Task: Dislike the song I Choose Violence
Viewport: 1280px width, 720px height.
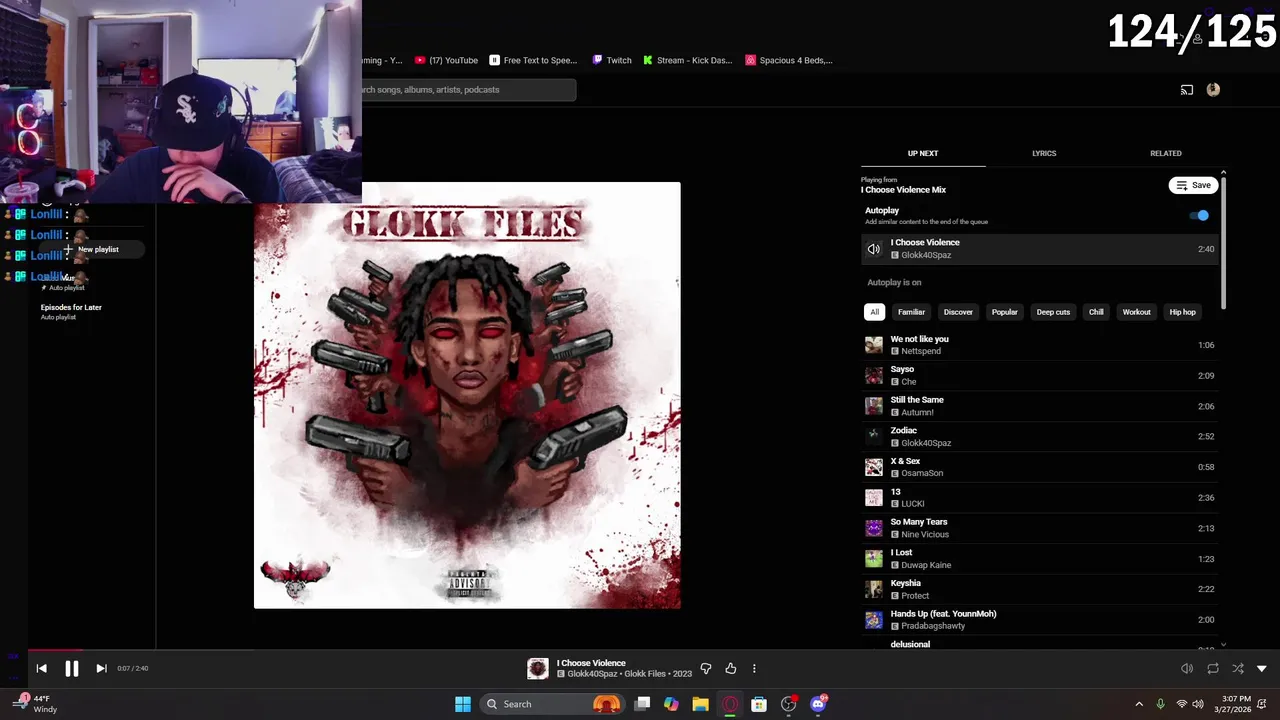Action: [x=706, y=668]
